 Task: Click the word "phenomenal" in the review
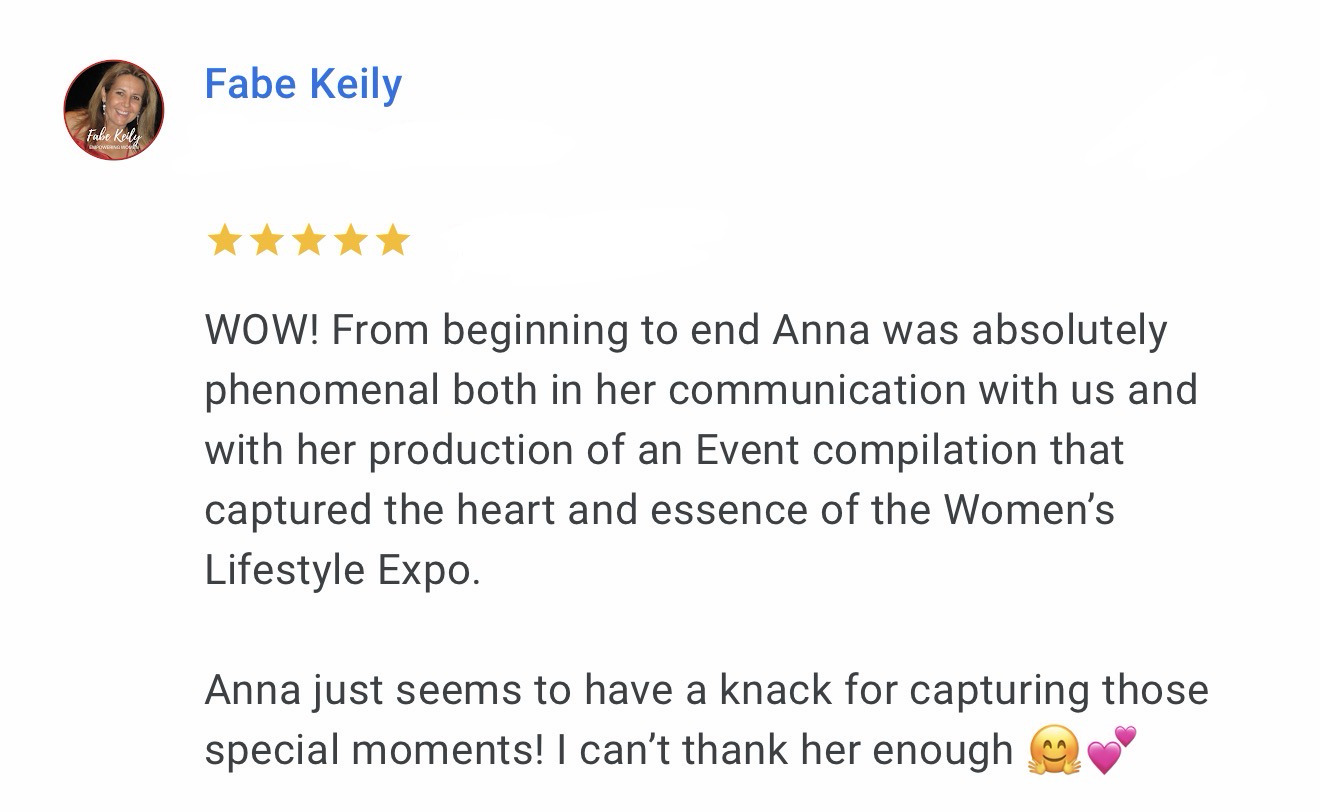pos(322,391)
